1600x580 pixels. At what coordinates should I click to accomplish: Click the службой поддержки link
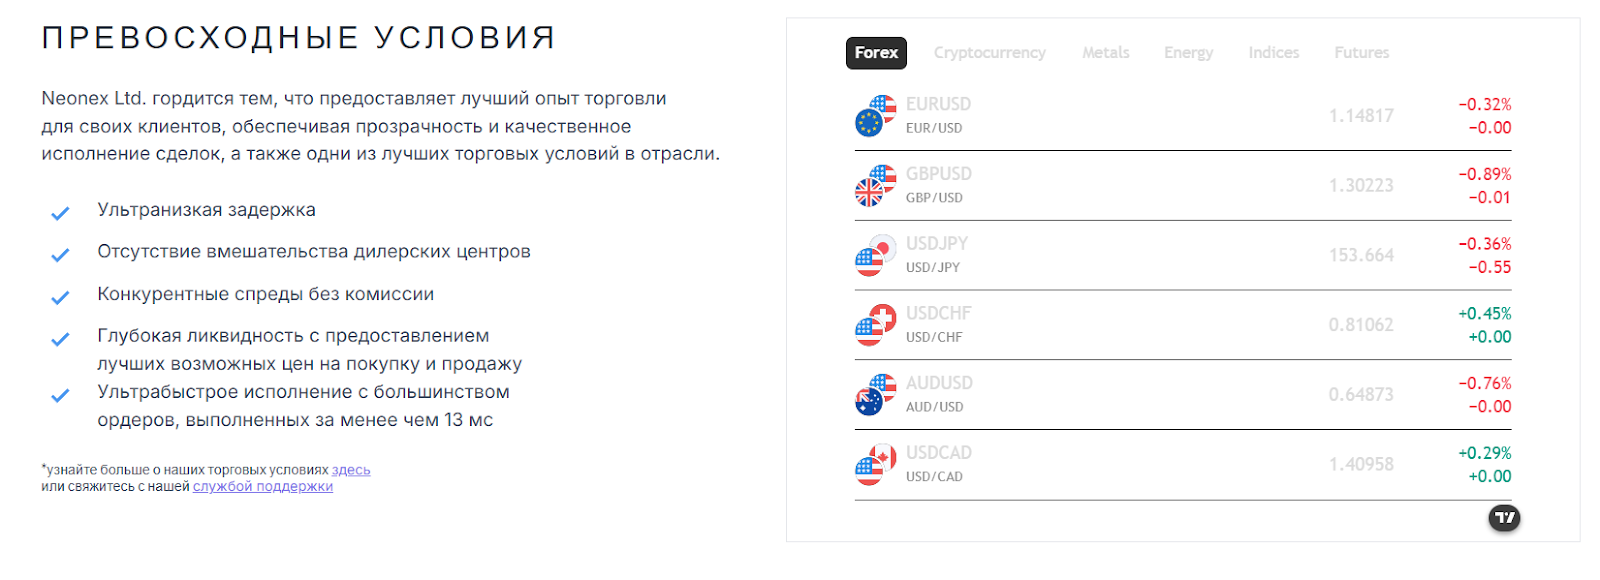point(261,486)
